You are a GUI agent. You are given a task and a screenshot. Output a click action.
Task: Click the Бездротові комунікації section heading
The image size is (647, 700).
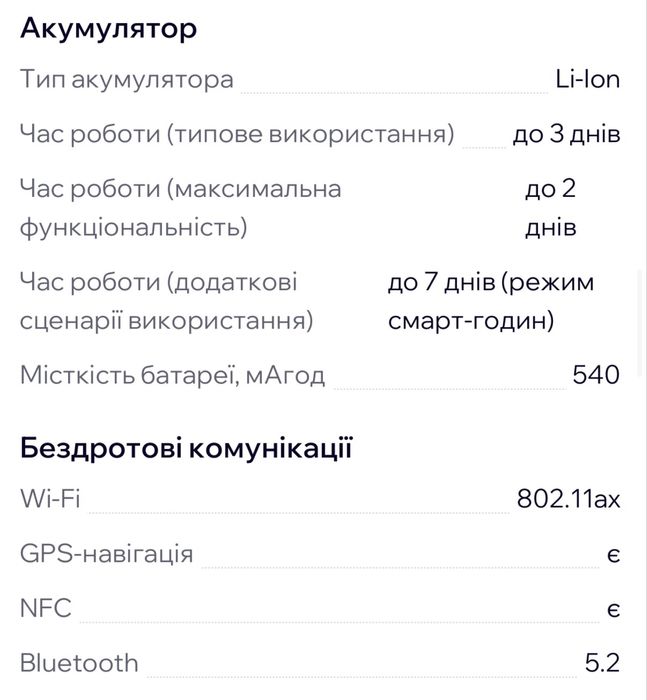click(186, 448)
